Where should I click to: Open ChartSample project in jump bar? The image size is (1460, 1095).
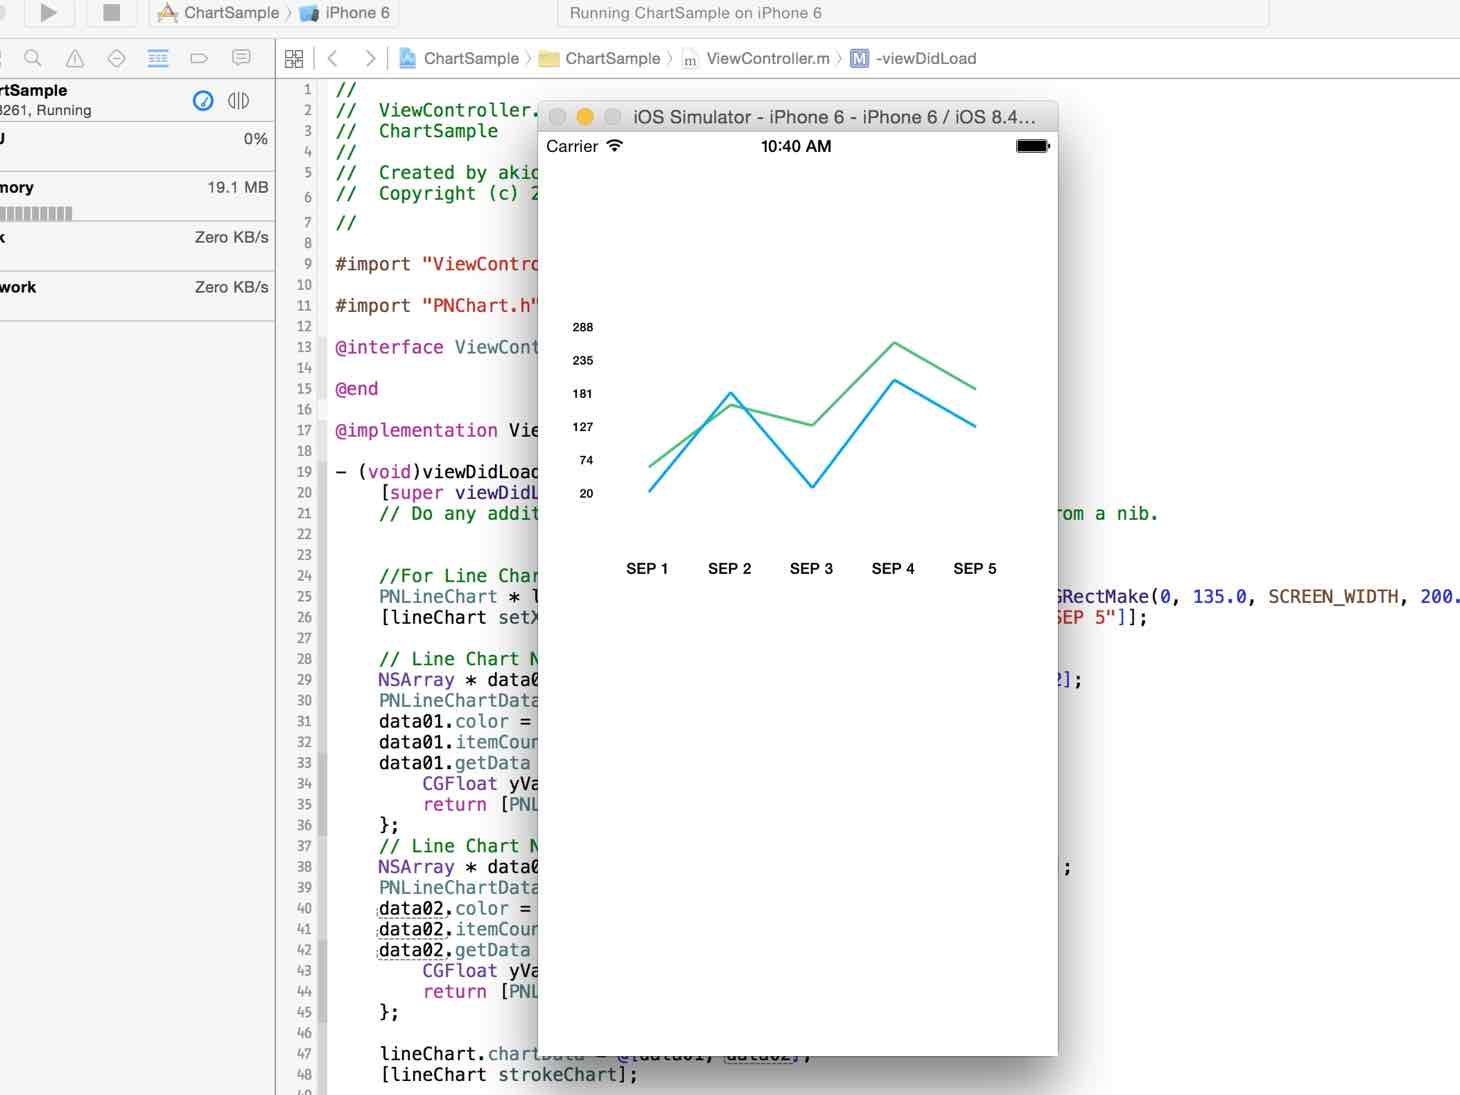coord(459,59)
